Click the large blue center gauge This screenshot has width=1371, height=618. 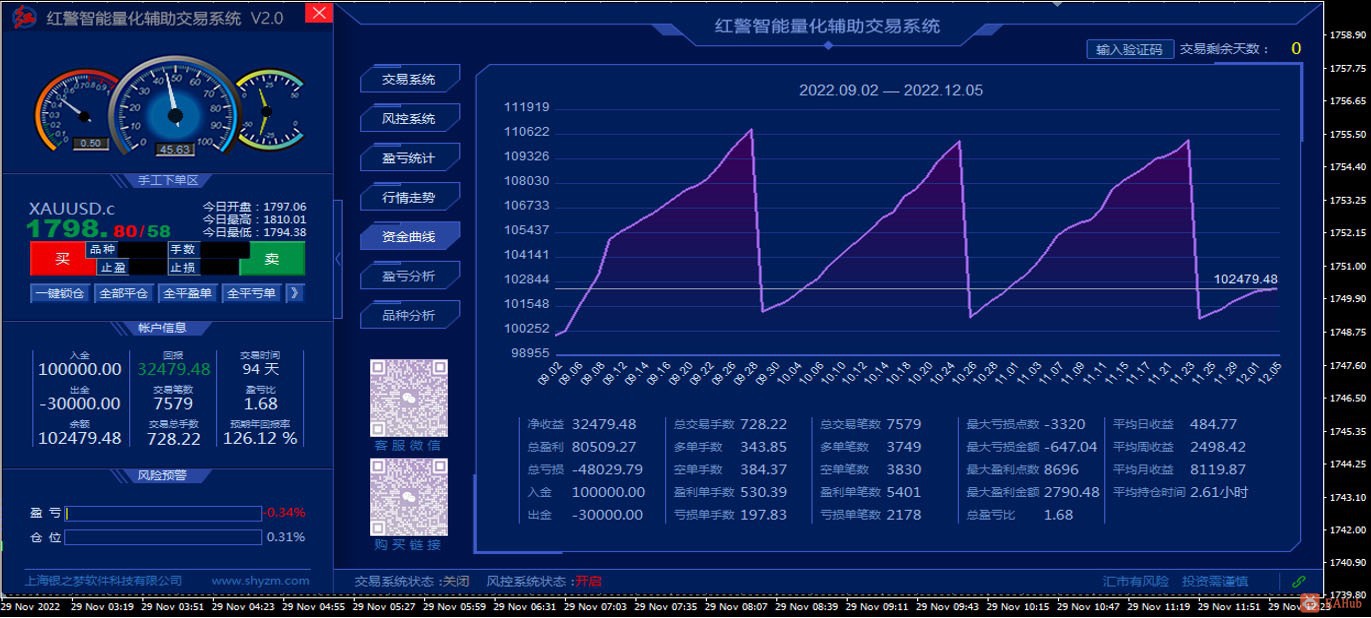pyautogui.click(x=174, y=107)
